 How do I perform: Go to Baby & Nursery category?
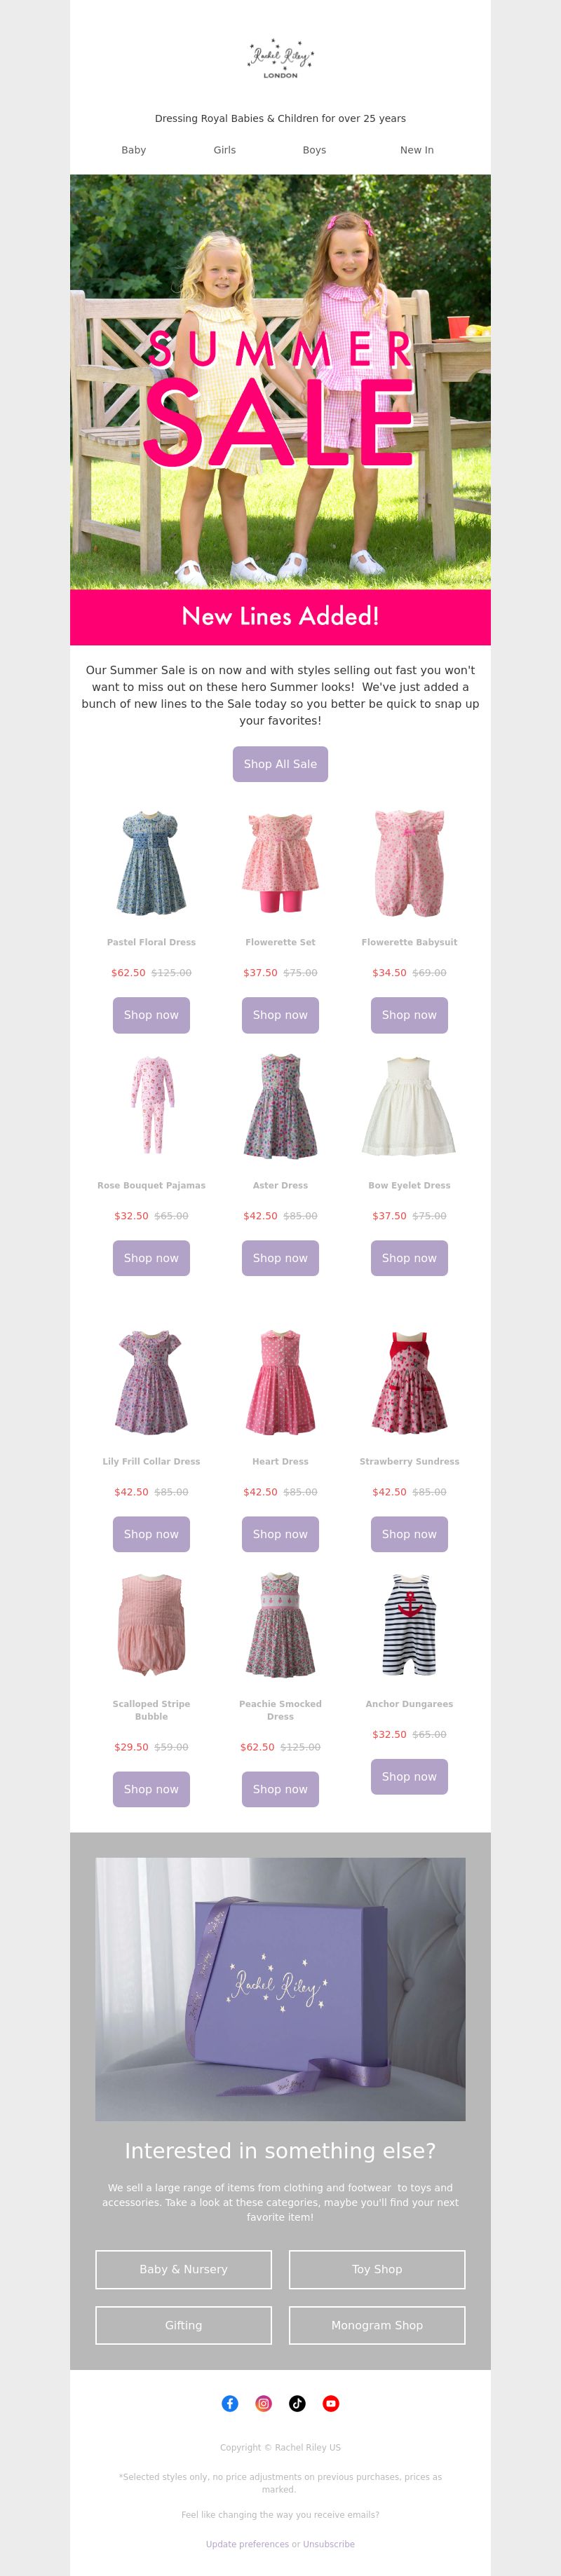(184, 2269)
